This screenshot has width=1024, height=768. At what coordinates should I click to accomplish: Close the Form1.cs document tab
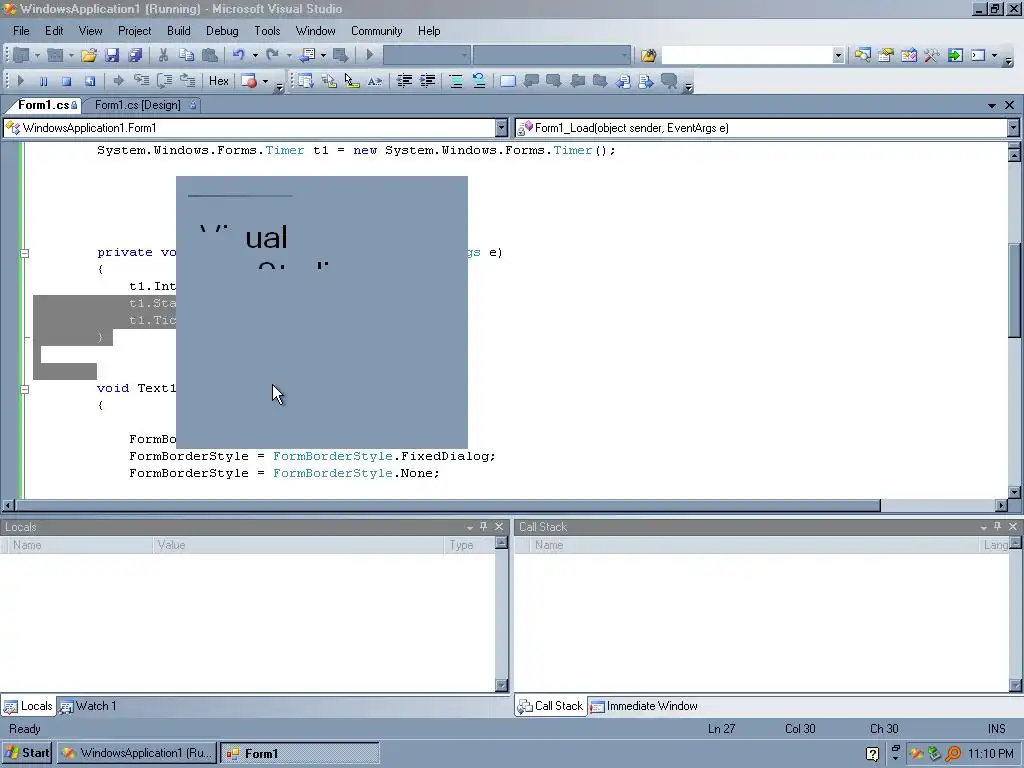click(1010, 105)
